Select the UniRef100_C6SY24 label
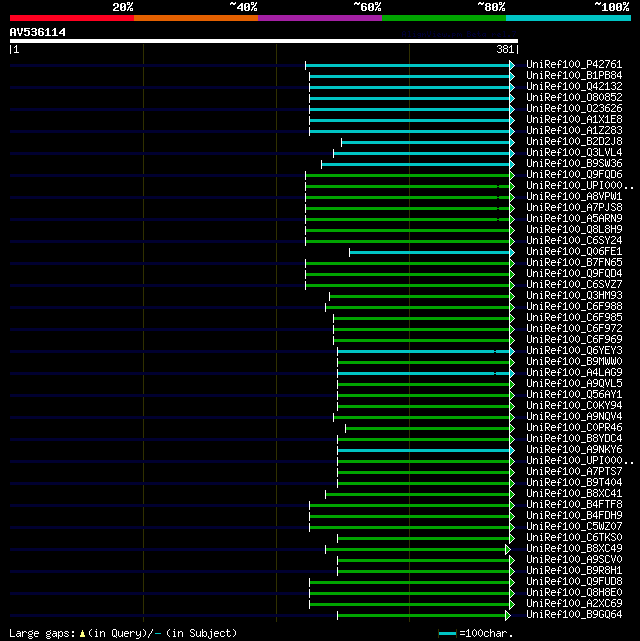 [x=574, y=241]
